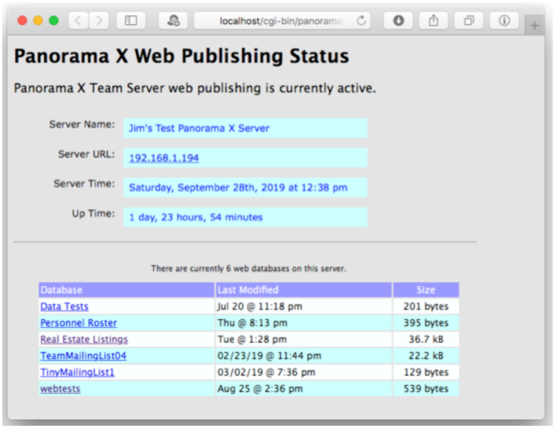Click the '6 web databases' summary line
555x428 pixels.
point(248,268)
